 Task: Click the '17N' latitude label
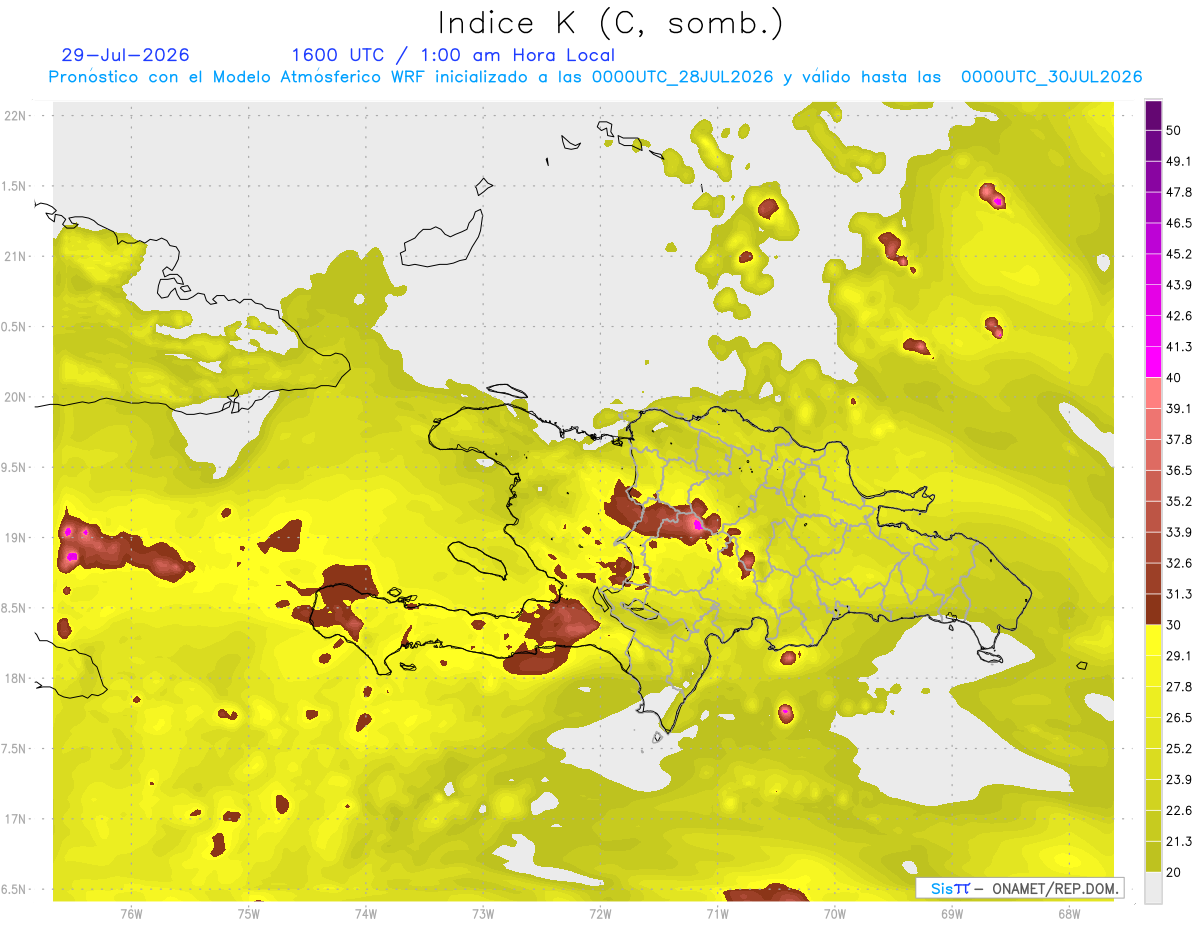click(17, 820)
